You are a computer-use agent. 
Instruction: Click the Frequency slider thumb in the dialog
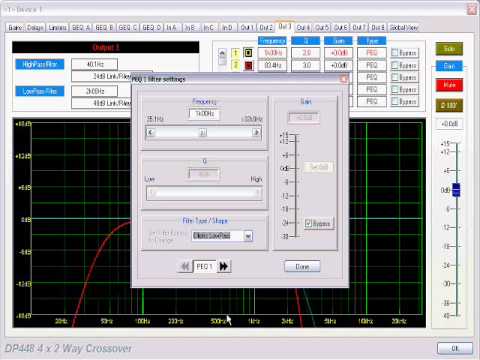pos(203,133)
